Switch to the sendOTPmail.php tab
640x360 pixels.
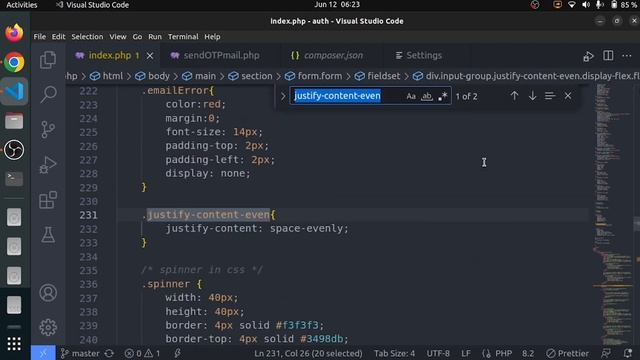(x=221, y=56)
